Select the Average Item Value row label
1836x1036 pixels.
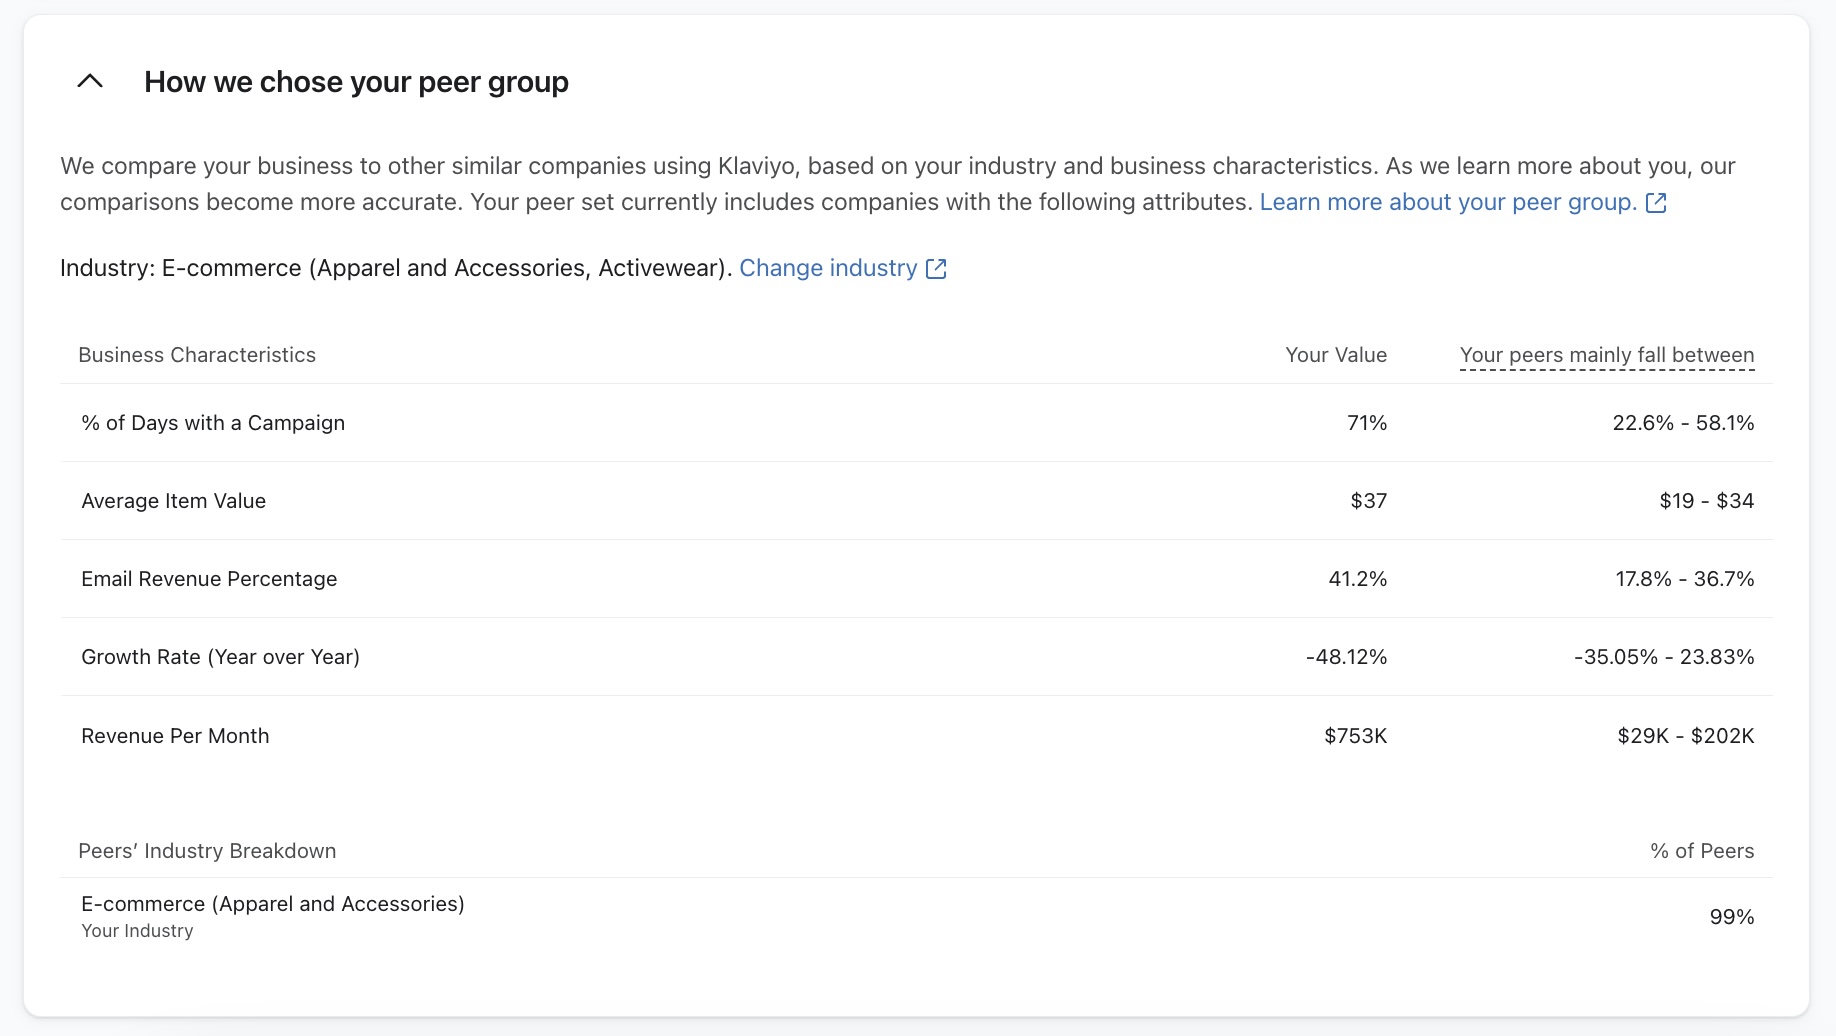pos(173,501)
